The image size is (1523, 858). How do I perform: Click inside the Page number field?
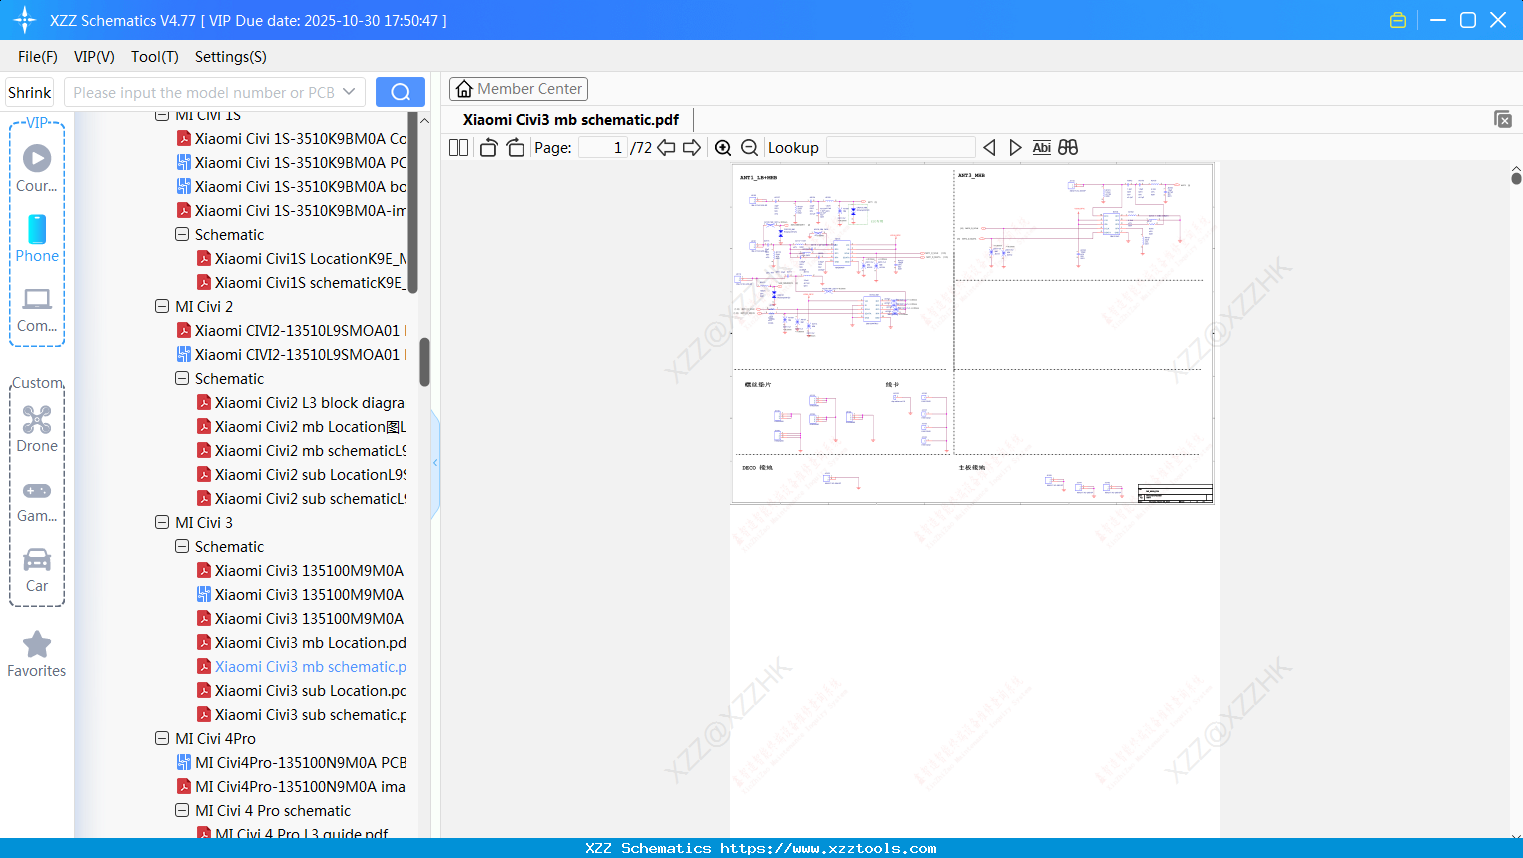602,147
